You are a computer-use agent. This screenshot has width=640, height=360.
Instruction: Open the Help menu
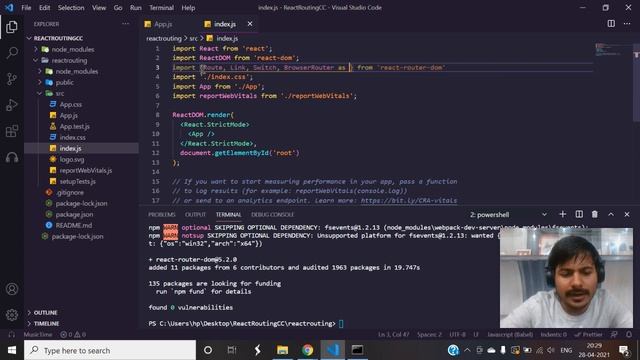(x=188, y=8)
